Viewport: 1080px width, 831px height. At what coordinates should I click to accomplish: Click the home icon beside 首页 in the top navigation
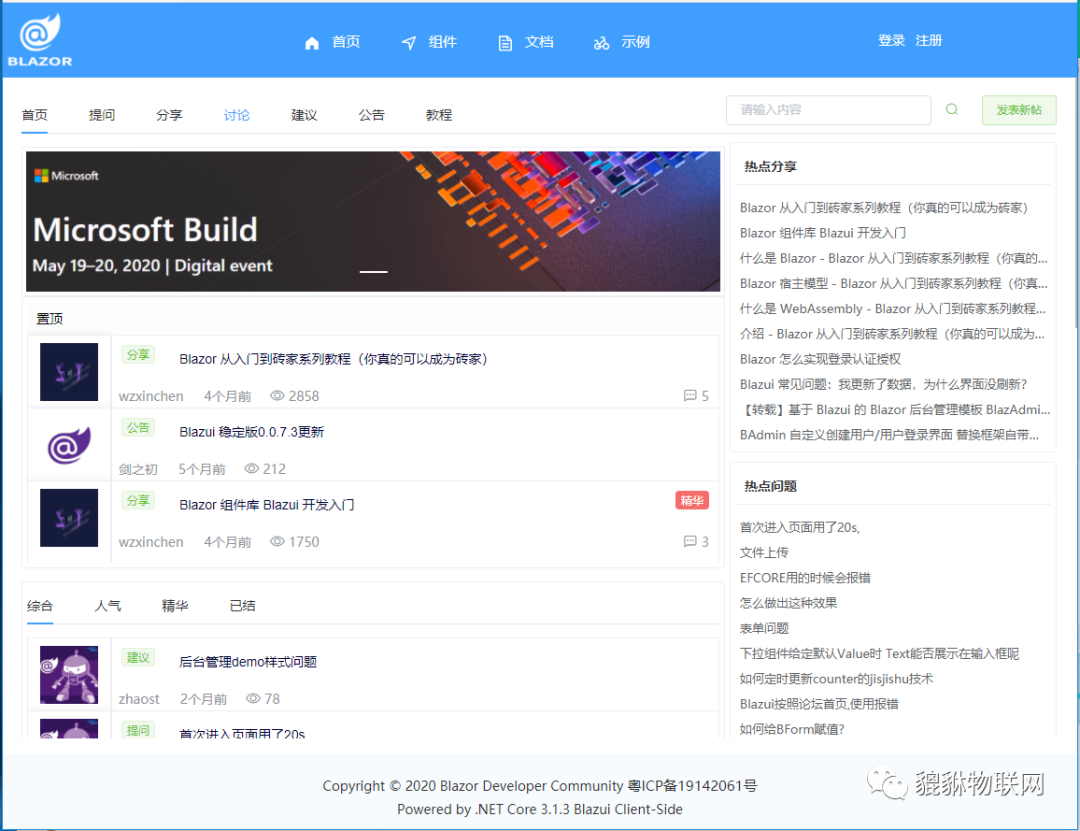point(312,43)
